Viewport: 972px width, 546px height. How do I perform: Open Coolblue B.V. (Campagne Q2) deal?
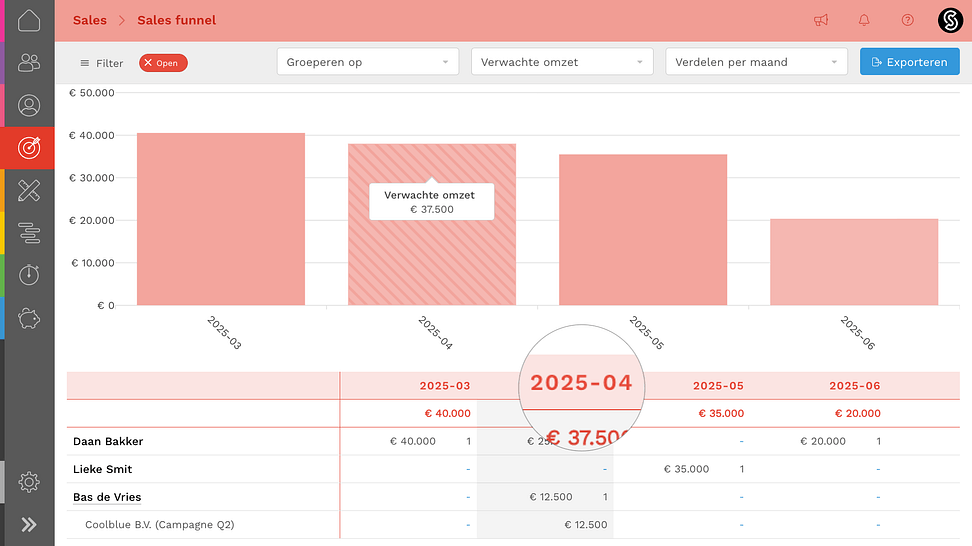pos(159,524)
